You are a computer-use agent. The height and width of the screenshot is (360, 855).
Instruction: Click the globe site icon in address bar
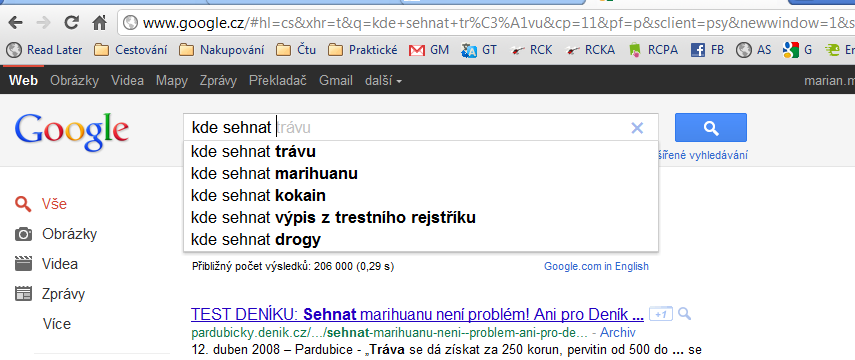pos(130,22)
